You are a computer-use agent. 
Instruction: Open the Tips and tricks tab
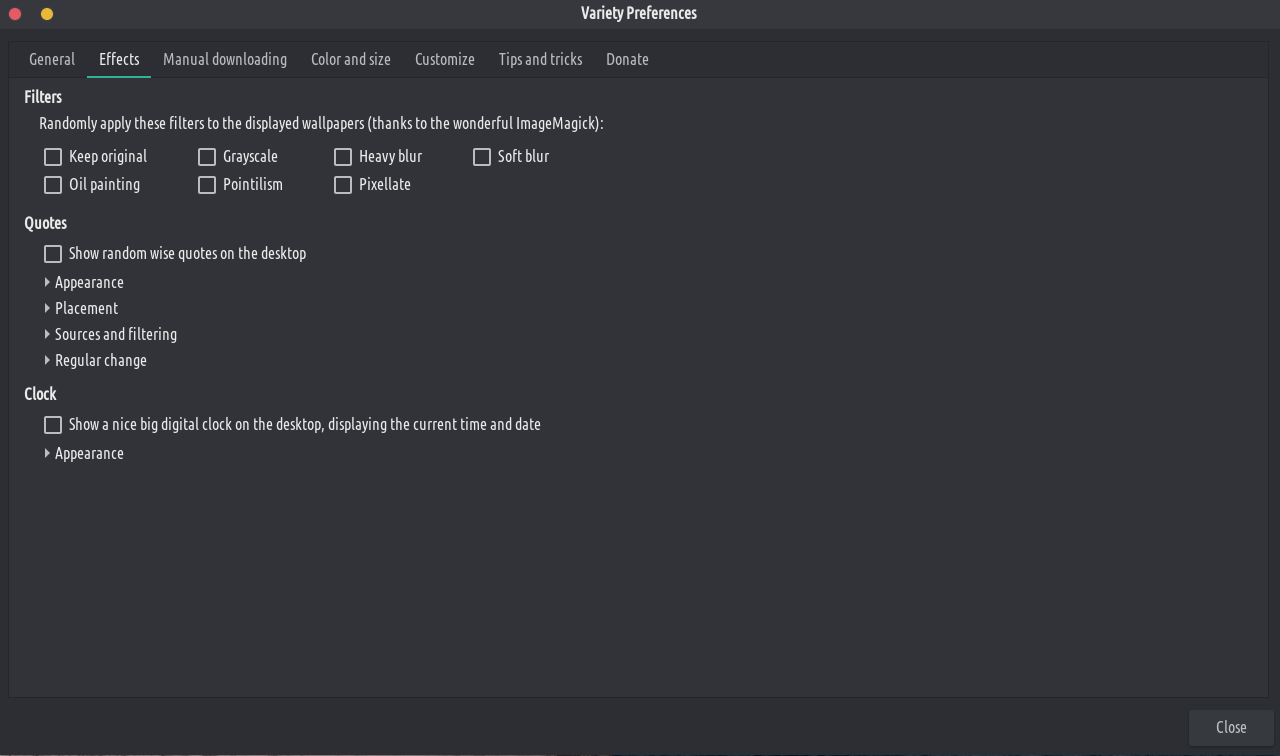540,59
